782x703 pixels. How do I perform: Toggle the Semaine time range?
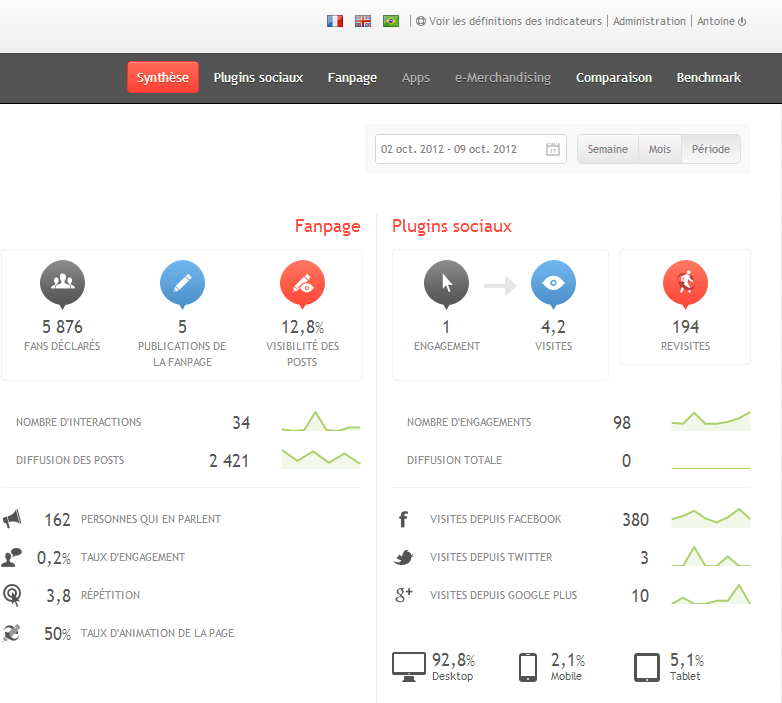point(608,149)
